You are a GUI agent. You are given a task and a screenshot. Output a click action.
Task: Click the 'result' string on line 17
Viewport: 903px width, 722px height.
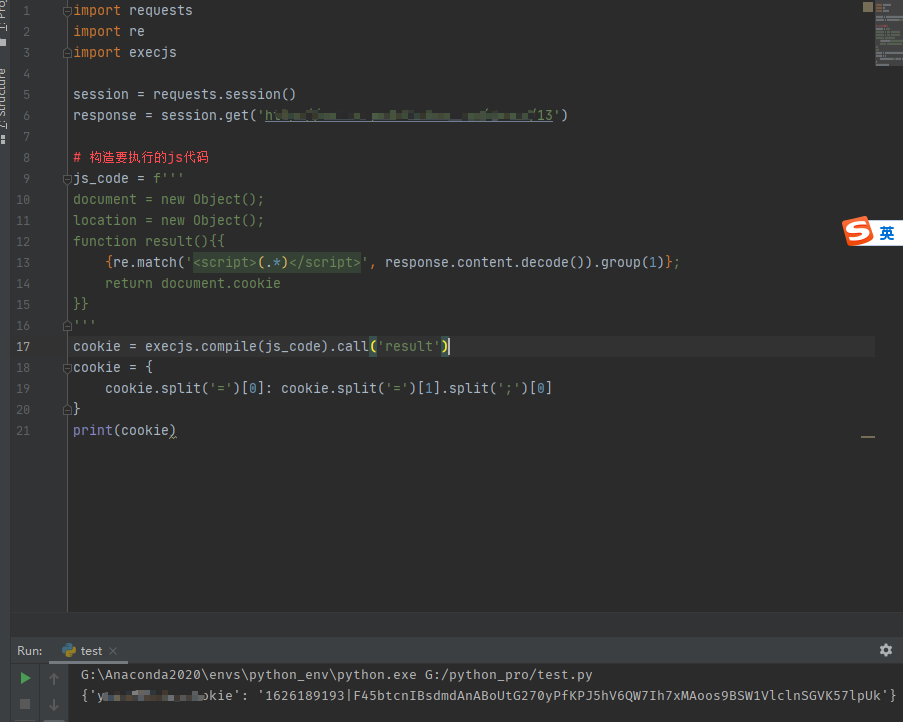coord(409,347)
